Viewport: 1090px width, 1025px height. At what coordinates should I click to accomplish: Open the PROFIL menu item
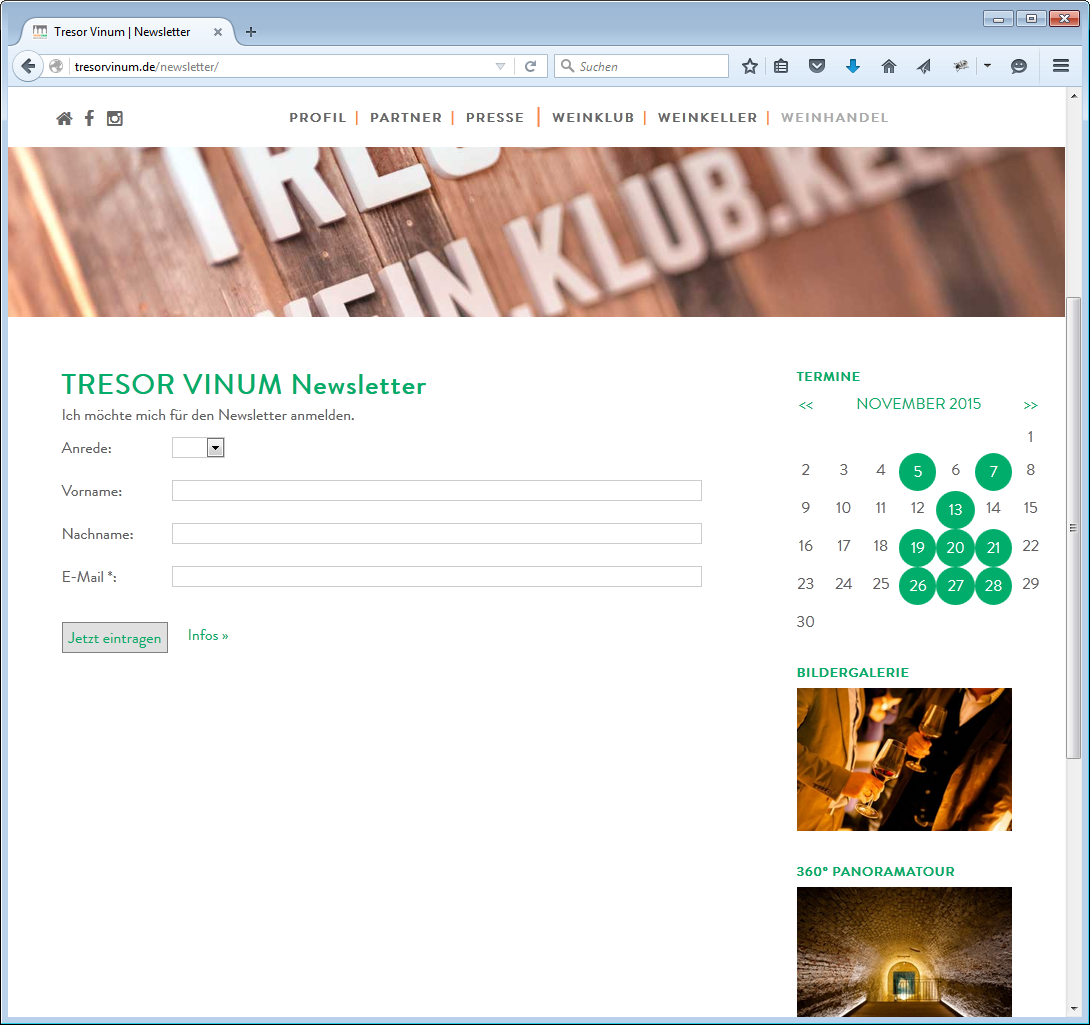point(318,118)
